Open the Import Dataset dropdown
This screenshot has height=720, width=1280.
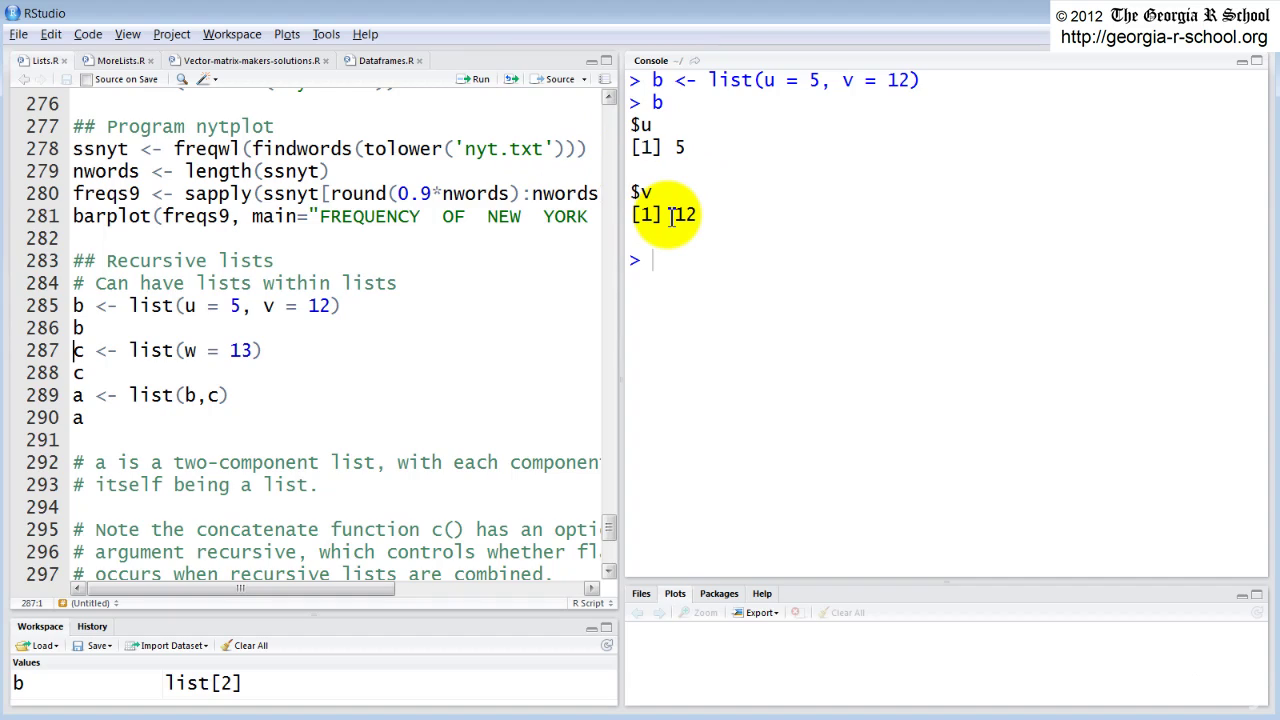[168, 646]
